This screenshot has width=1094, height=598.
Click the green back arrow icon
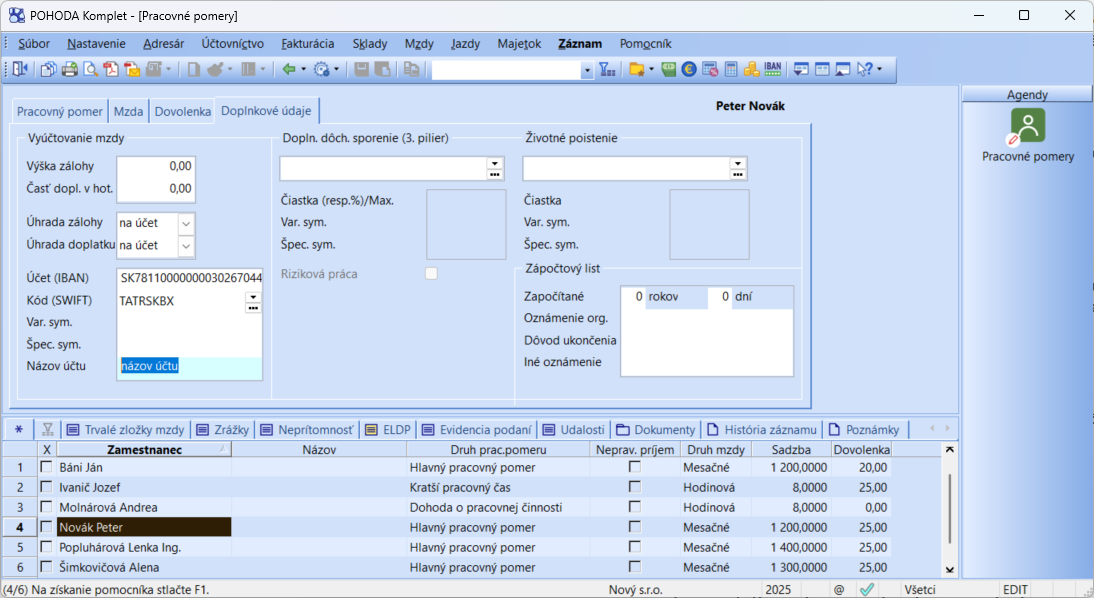pos(289,70)
